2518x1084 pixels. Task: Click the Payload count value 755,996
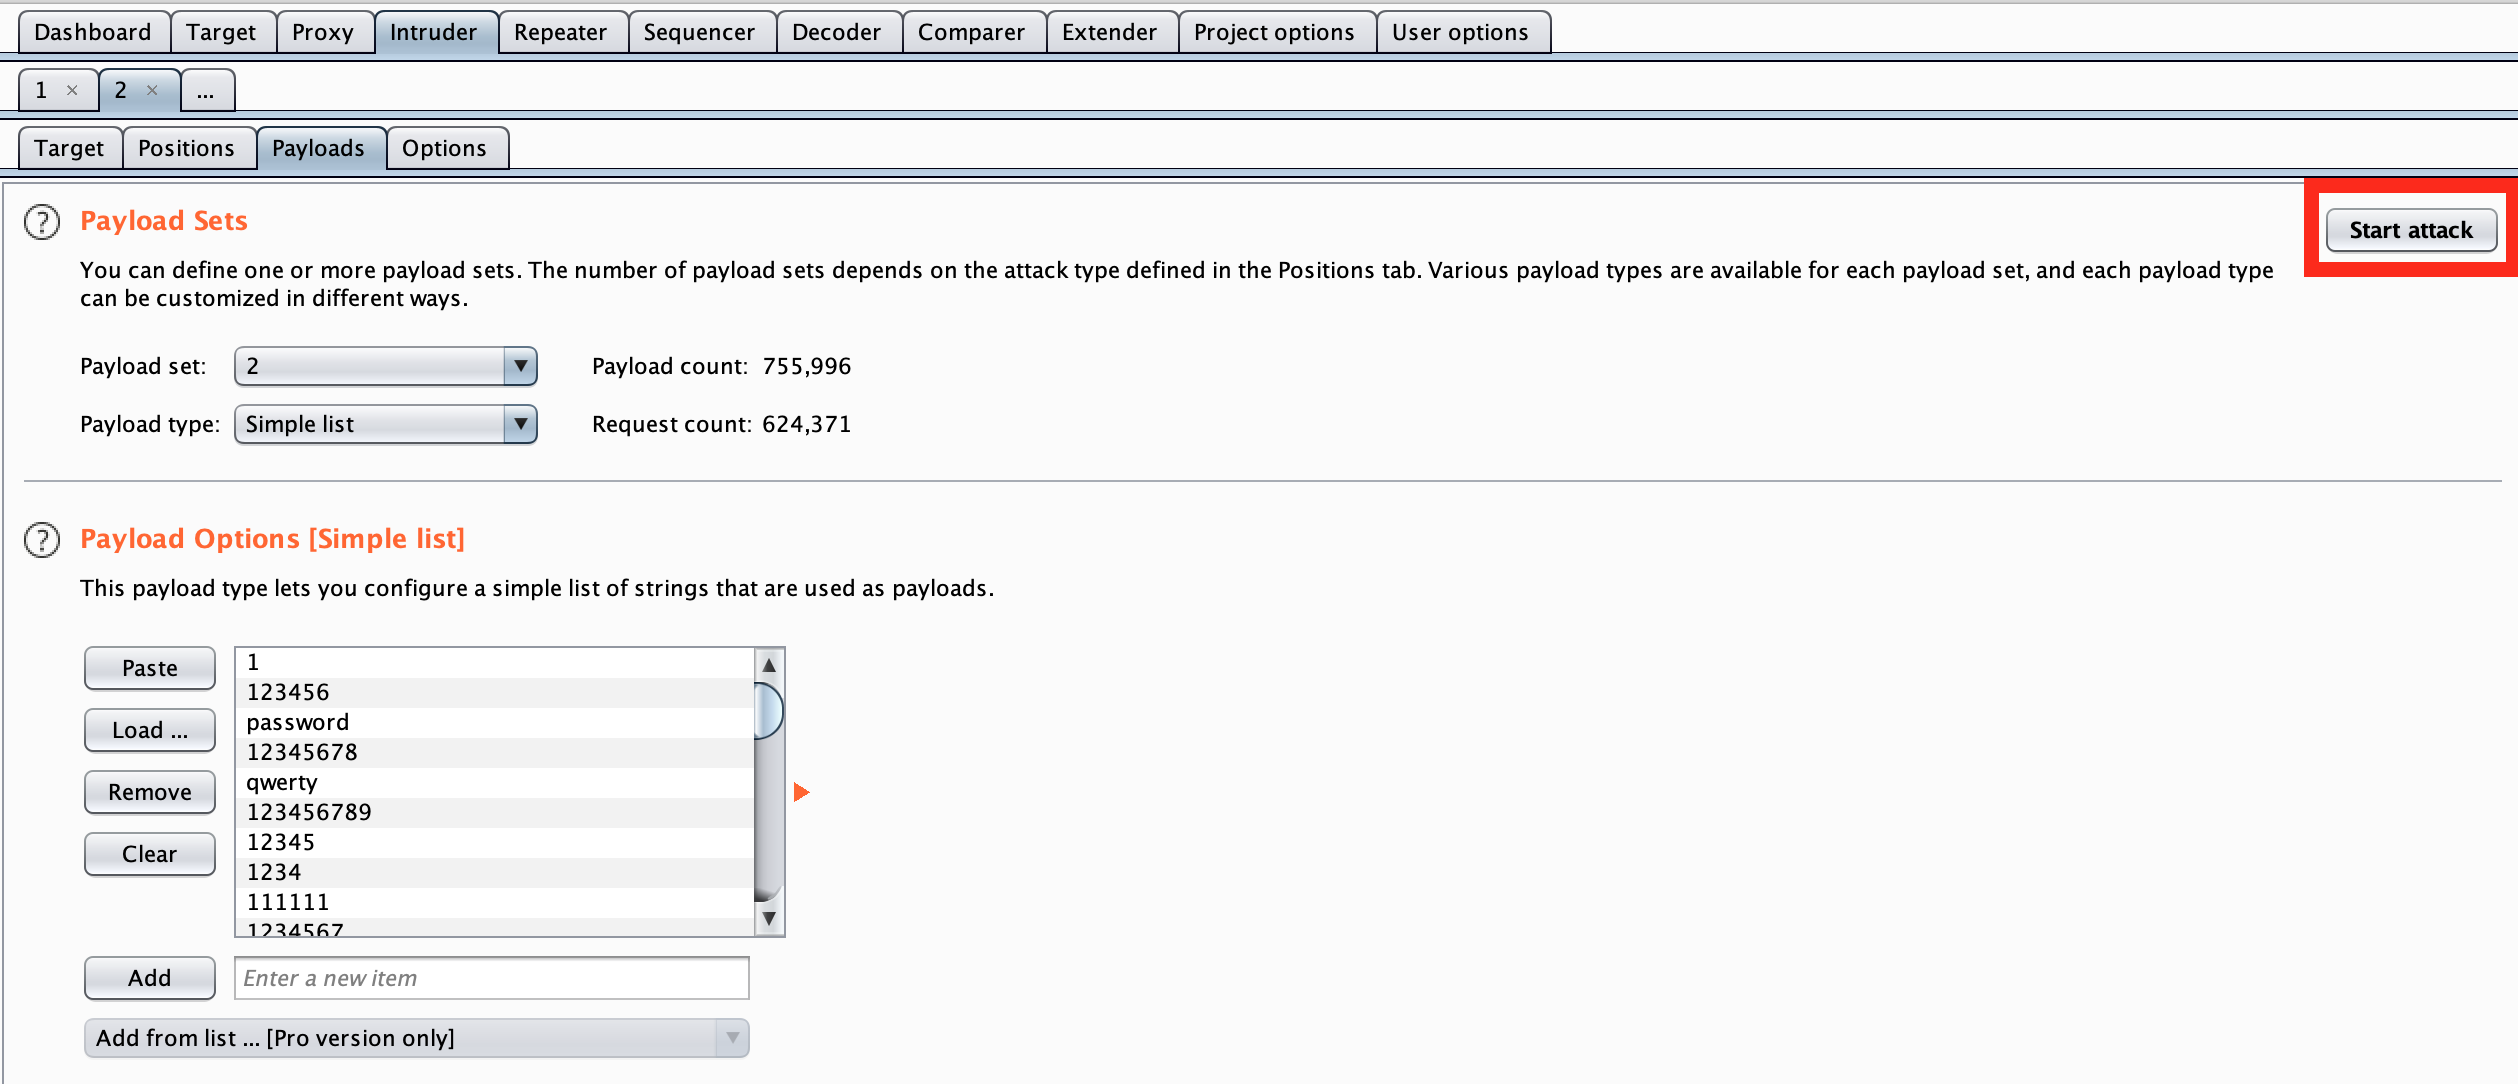(806, 366)
